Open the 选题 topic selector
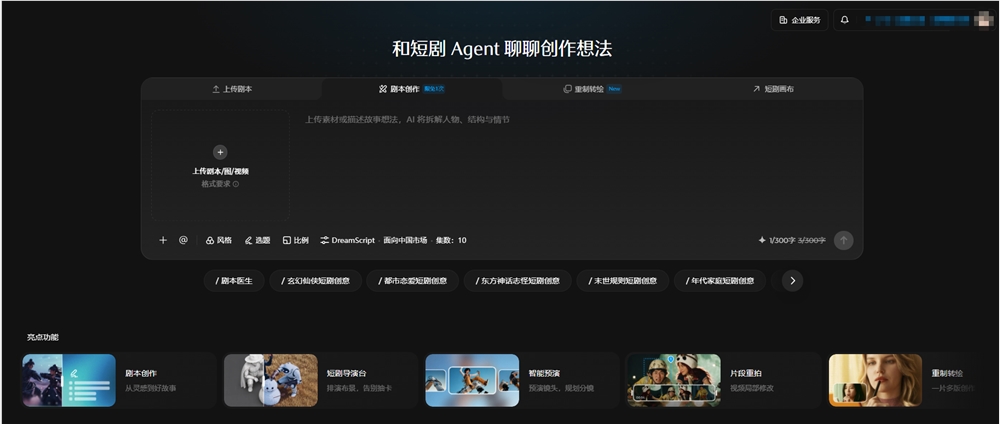 click(x=257, y=240)
